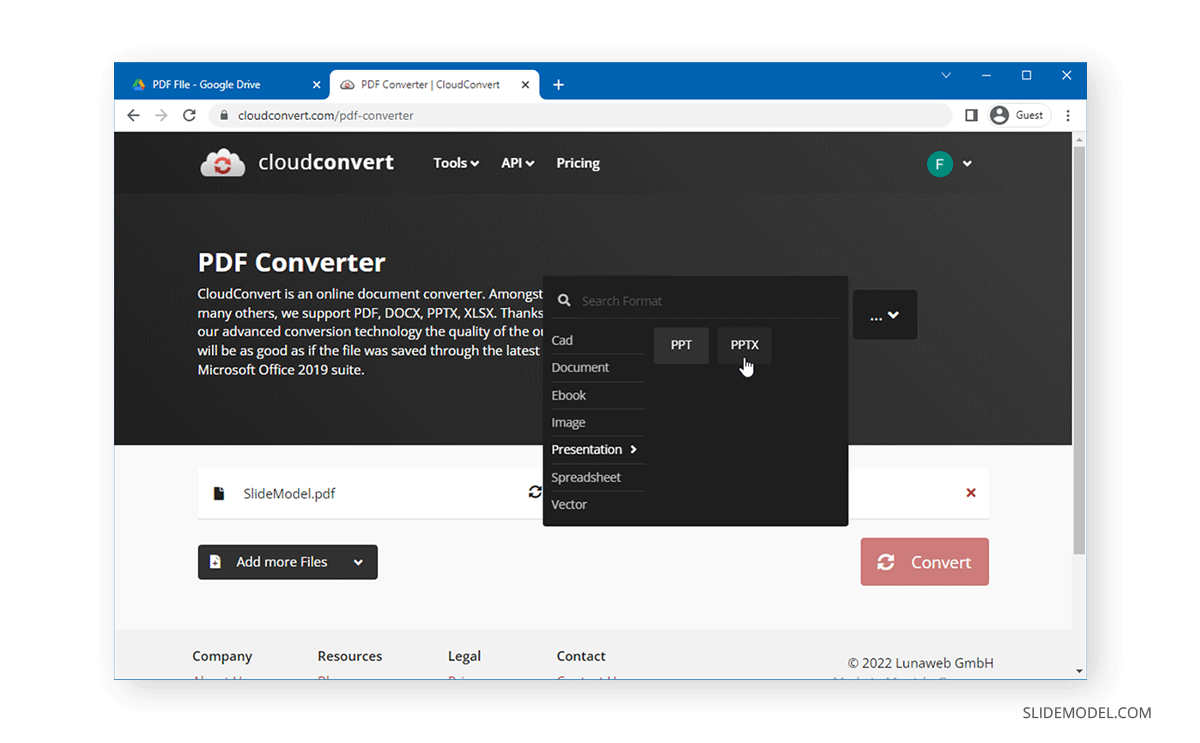
Task: Click the CloudConvert logo icon
Action: [222, 162]
